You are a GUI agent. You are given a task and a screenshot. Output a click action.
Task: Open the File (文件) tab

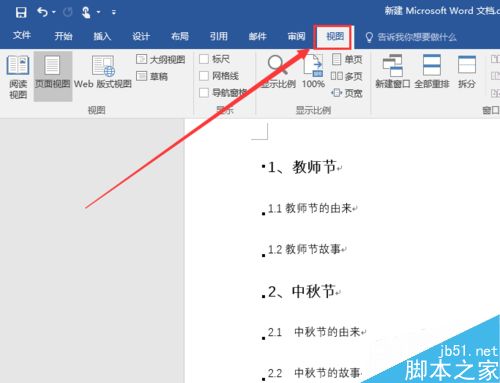point(22,35)
